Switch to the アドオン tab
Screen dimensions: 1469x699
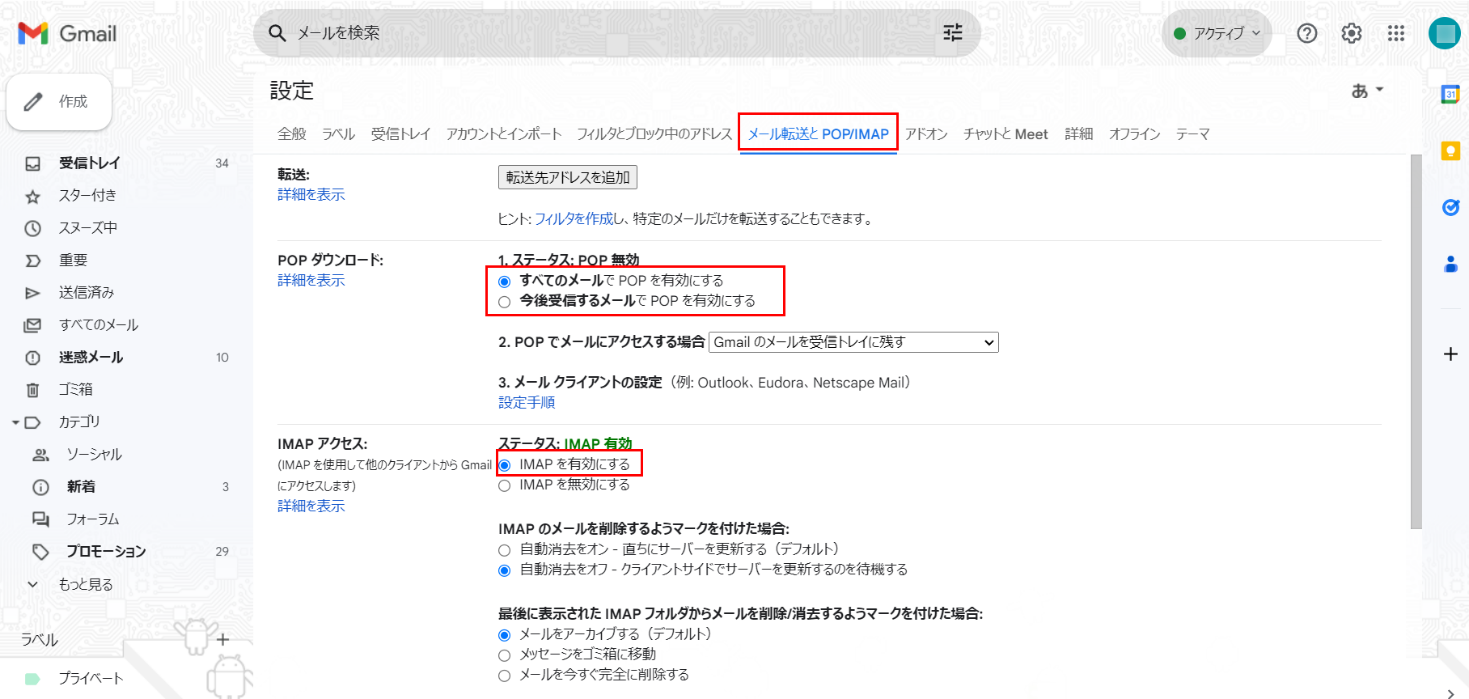click(x=926, y=134)
